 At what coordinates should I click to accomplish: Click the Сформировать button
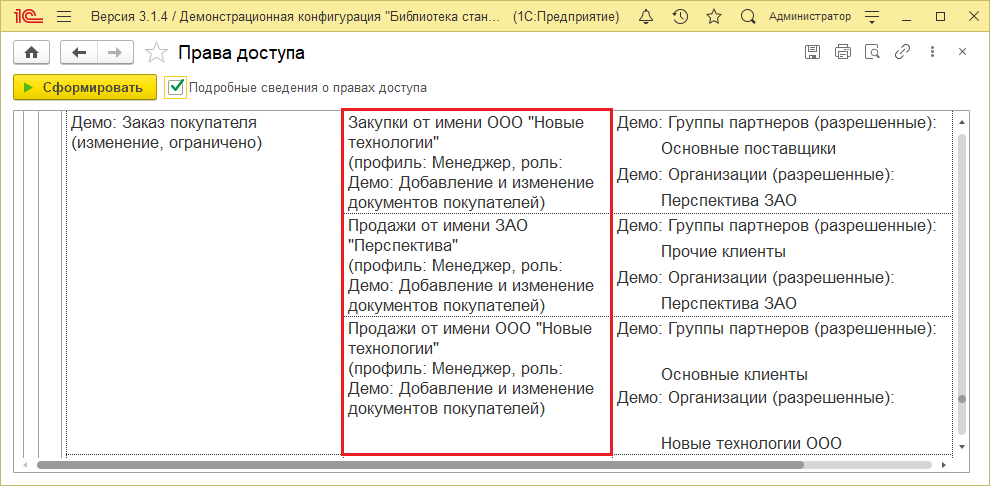[85, 88]
